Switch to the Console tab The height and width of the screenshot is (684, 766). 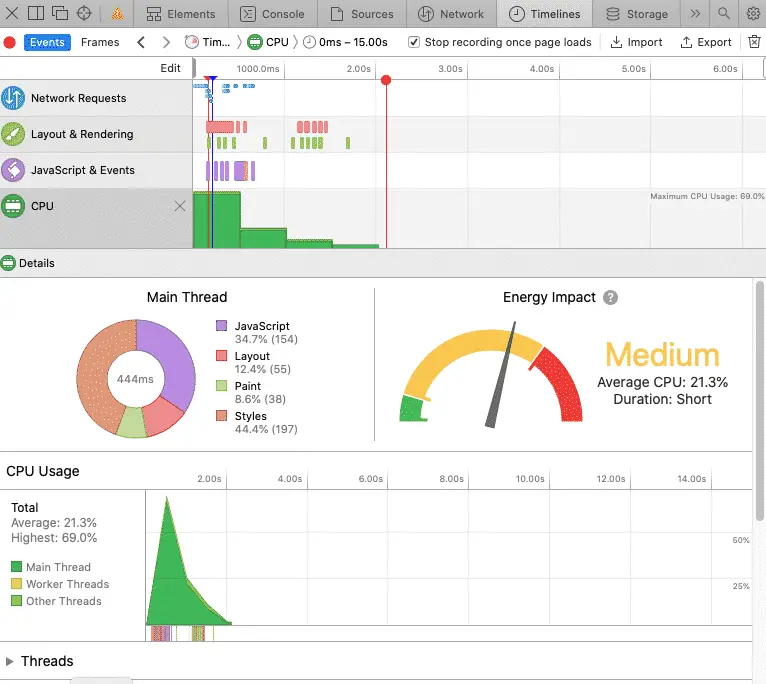point(273,14)
